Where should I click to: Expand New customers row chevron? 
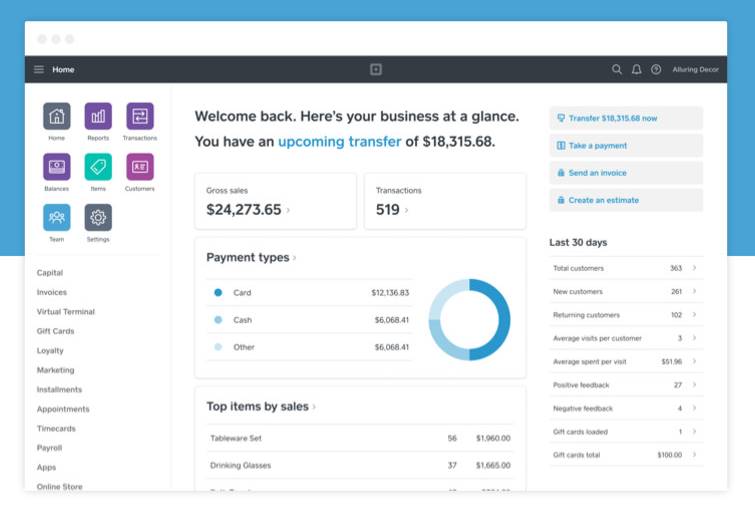694,291
